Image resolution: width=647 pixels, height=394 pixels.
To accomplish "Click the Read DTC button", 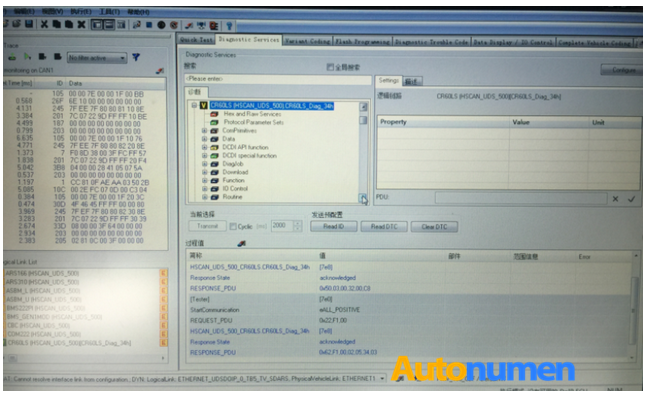I will [384, 226].
